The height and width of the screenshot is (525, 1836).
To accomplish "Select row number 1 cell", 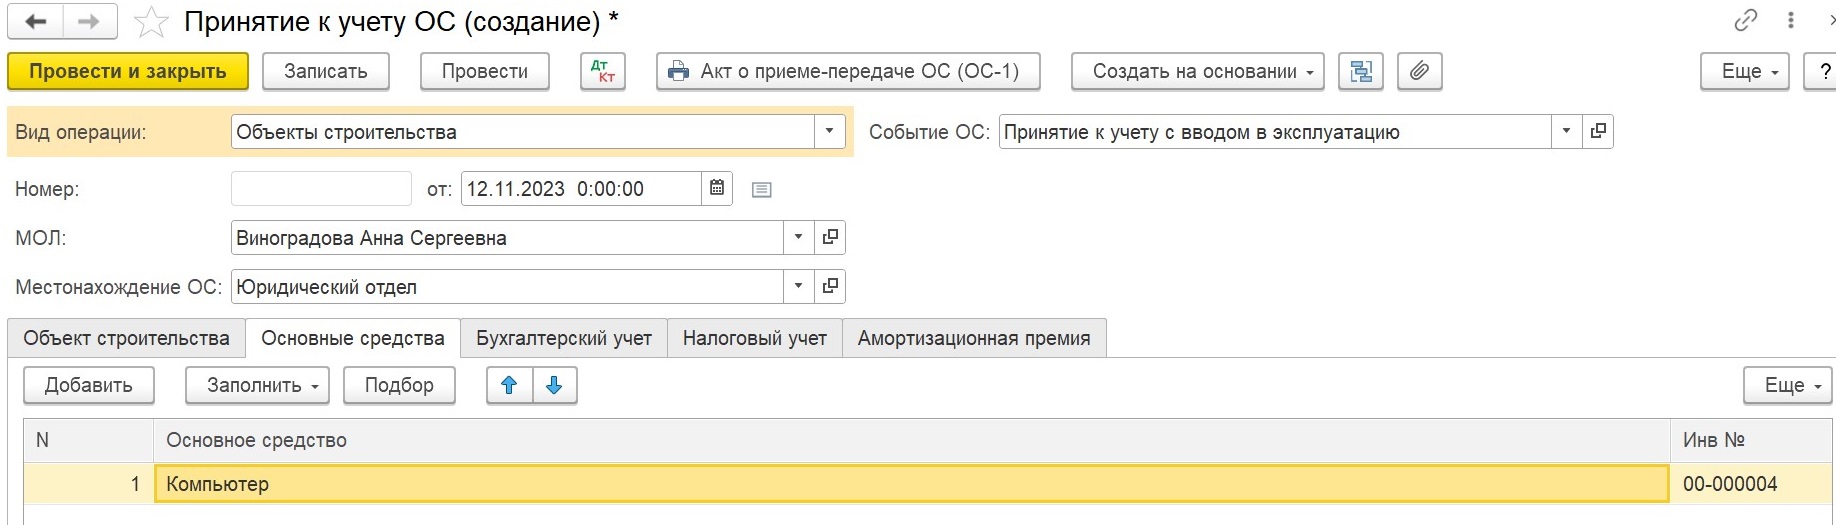I will 89,484.
